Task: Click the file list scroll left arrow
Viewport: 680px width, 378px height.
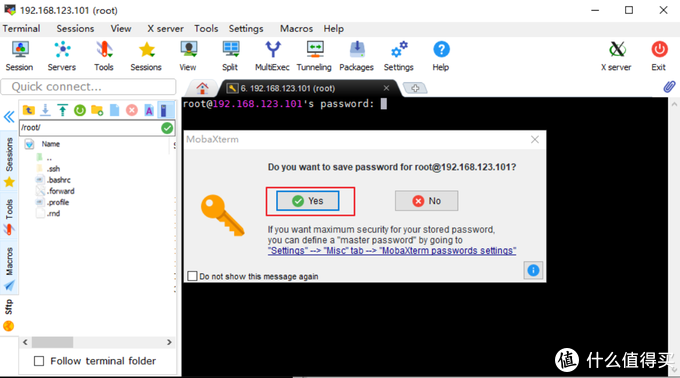Action: pos(25,342)
